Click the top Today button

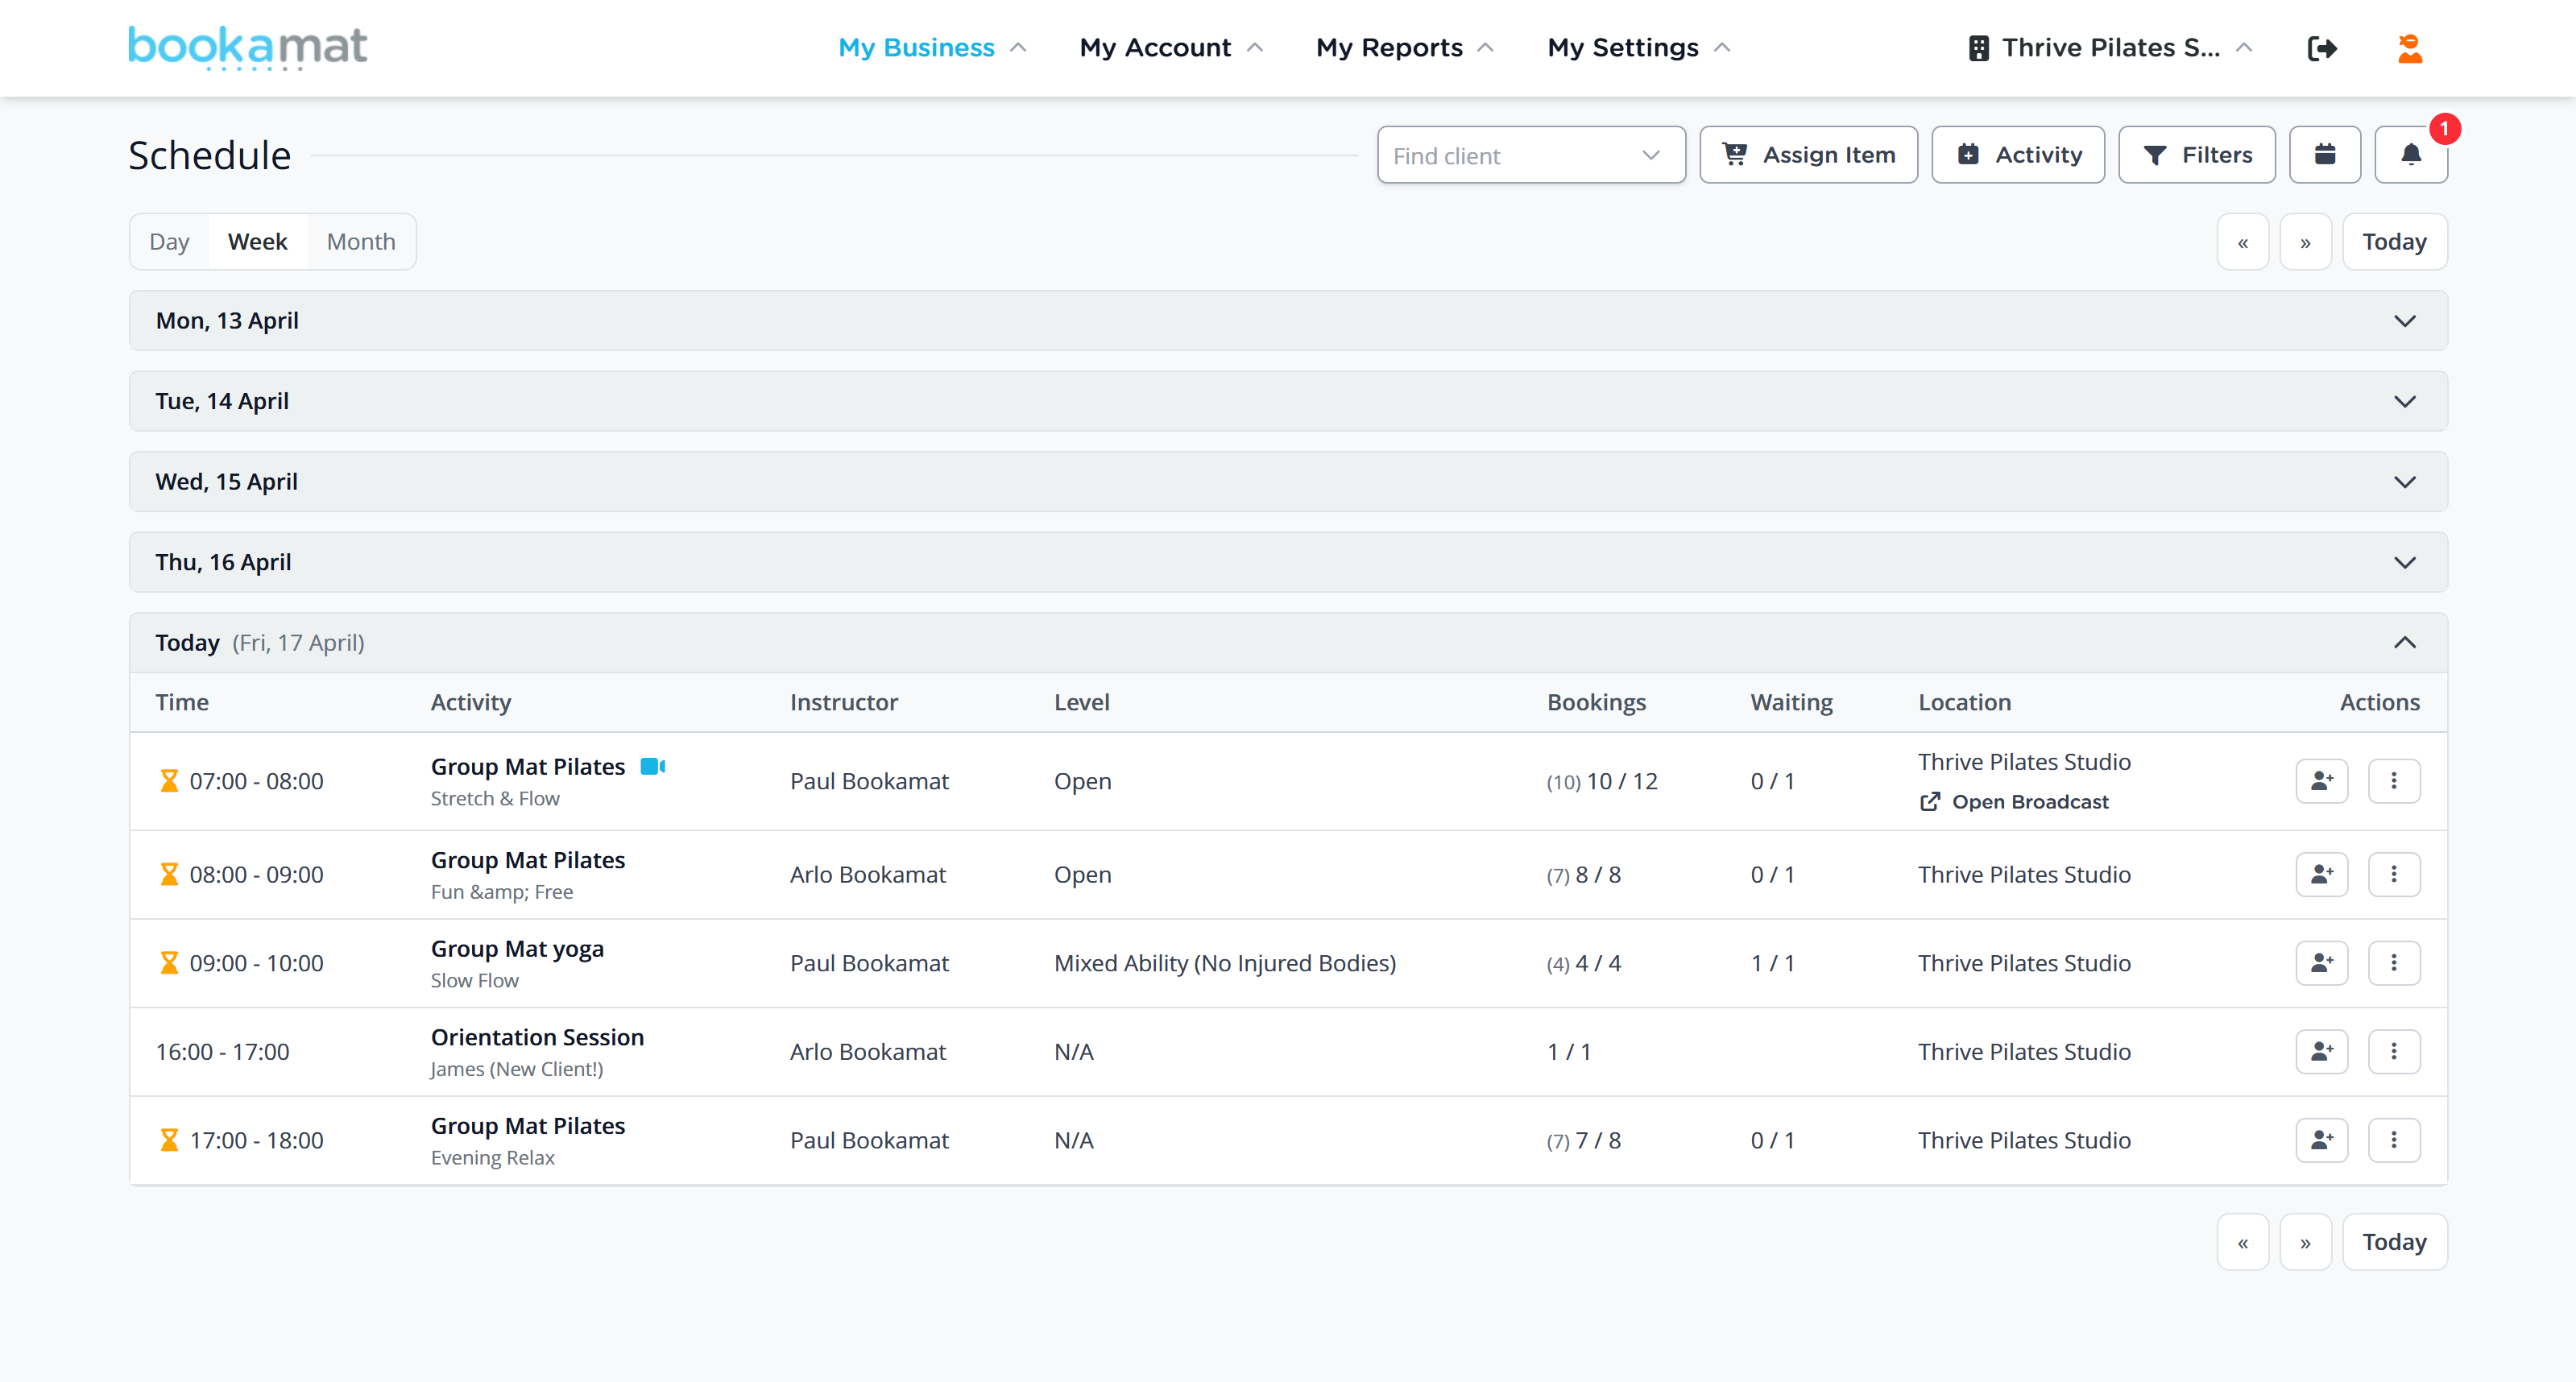pyautogui.click(x=2395, y=242)
